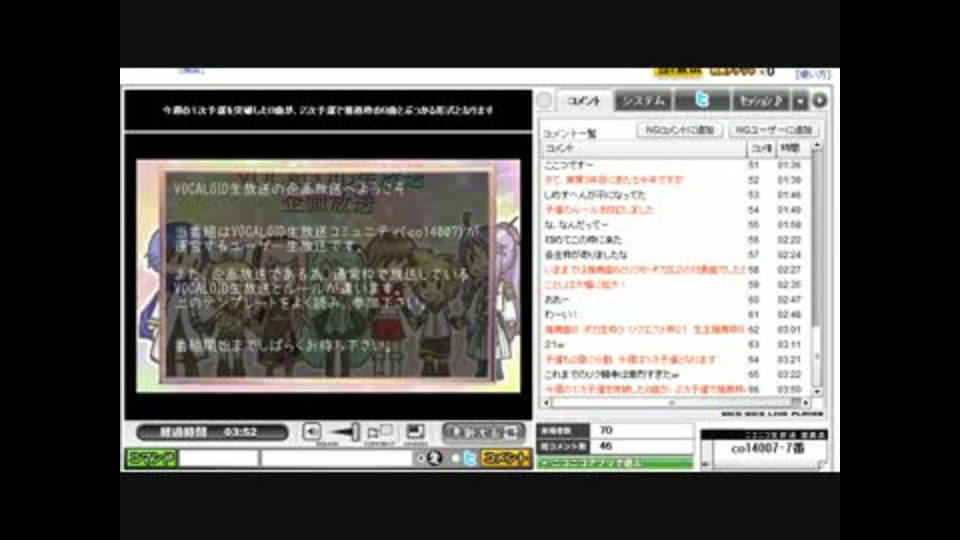
Task: Select comment '21w' row 63
Action: pos(675,344)
